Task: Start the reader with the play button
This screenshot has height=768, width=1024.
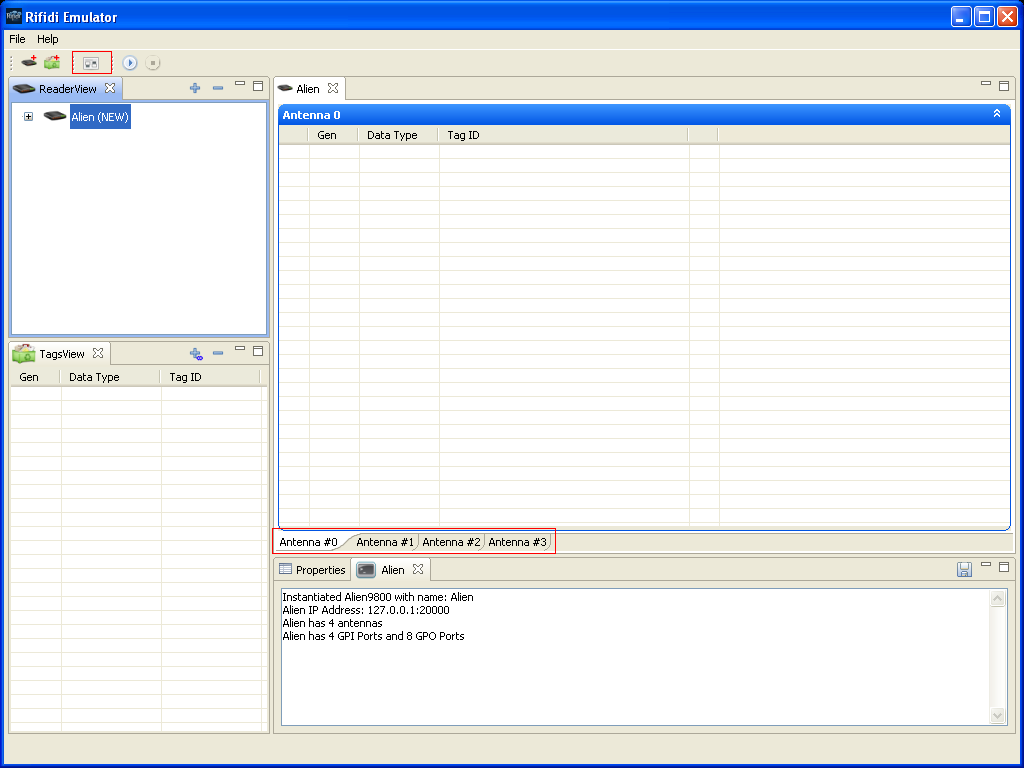Action: click(x=129, y=63)
